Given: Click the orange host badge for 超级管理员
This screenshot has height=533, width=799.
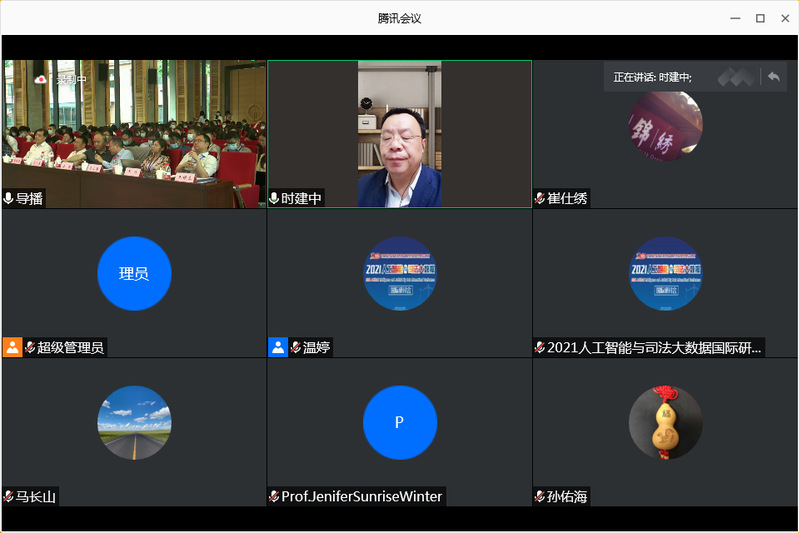Looking at the screenshot, I should 12,347.
